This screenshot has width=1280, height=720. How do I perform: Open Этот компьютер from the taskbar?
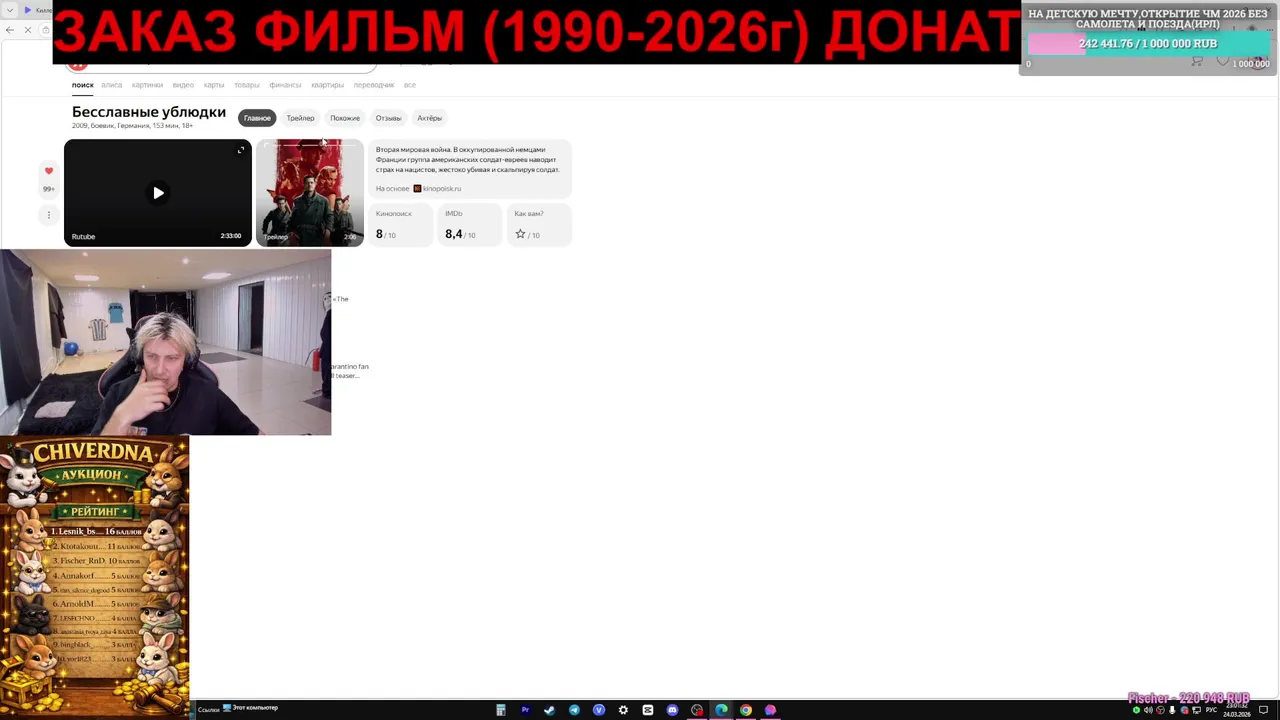(251, 708)
